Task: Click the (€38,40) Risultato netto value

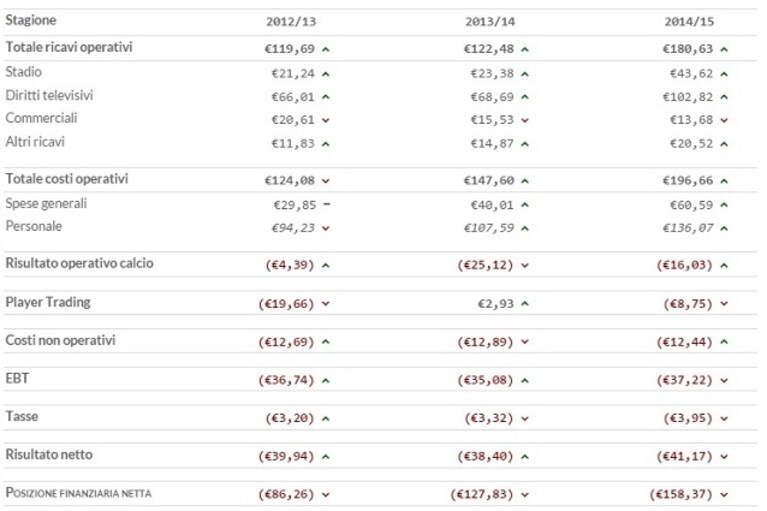Action: point(485,456)
